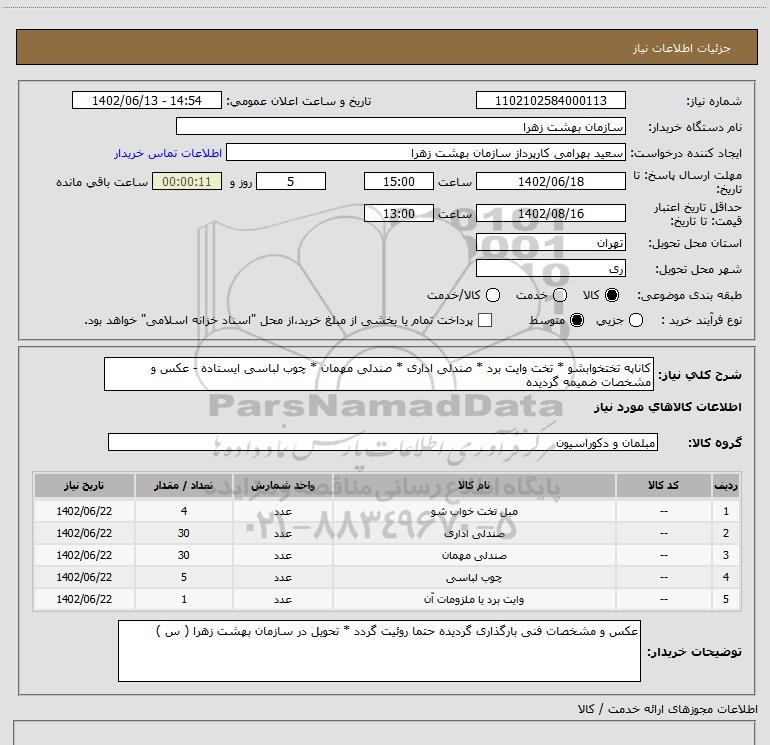Choose the جزیی purchase type radio
This screenshot has width=770, height=745.
[636, 320]
